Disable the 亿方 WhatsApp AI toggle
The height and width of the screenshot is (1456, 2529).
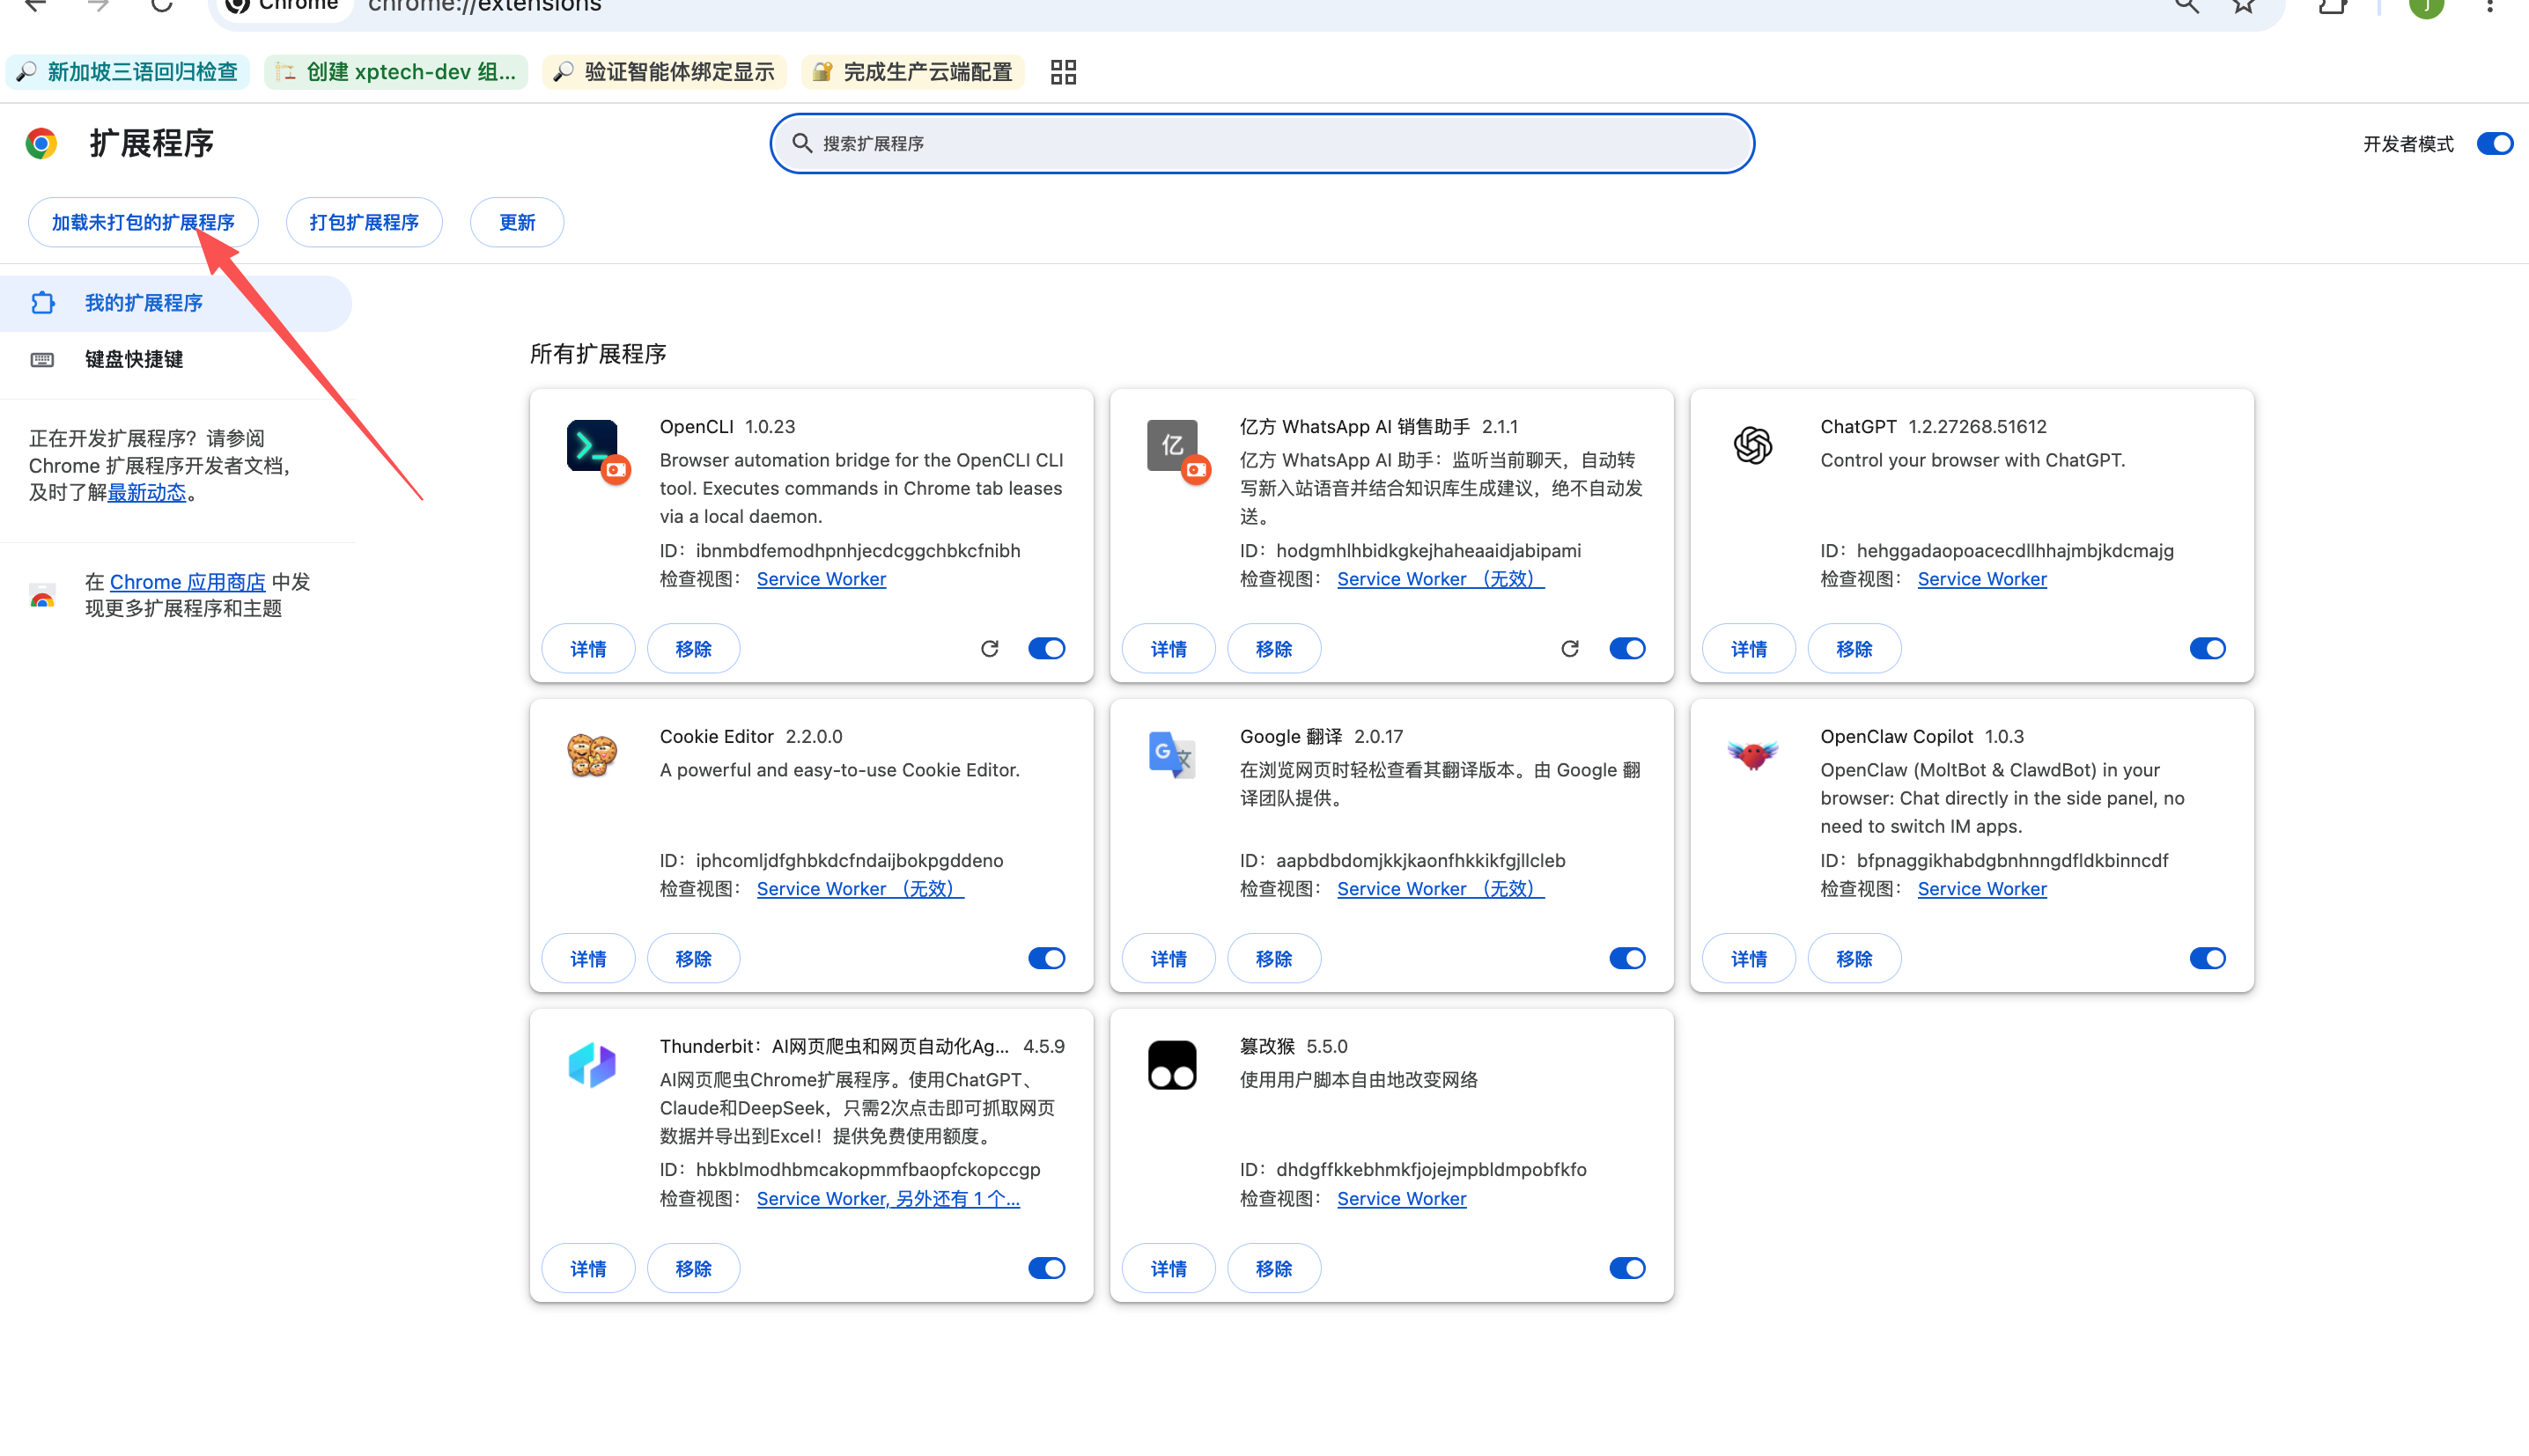tap(1627, 649)
